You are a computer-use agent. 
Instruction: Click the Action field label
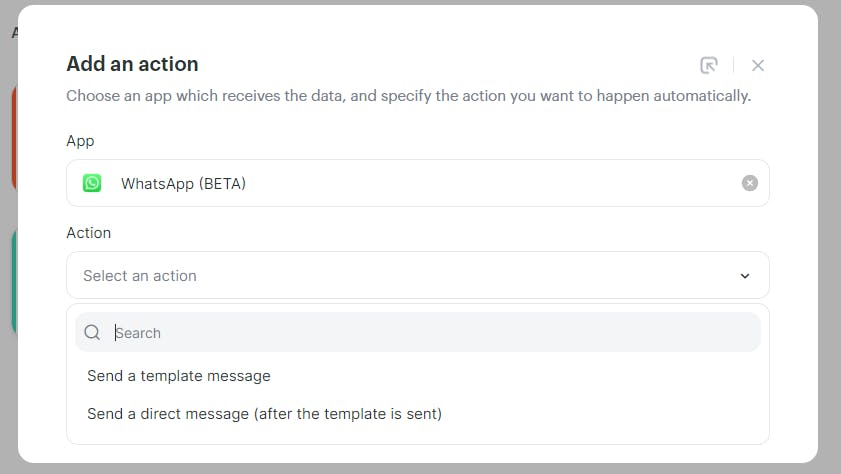[88, 233]
